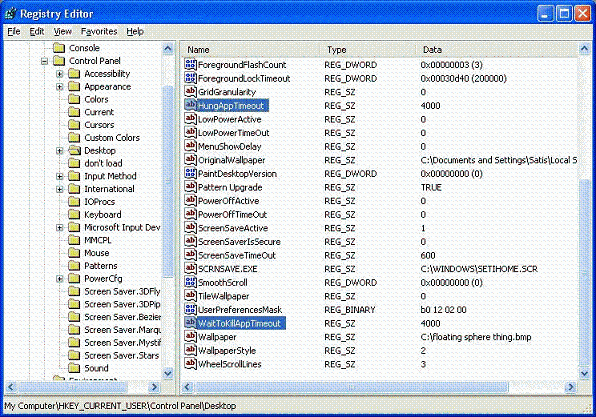Open the Help menu
596x417 pixels.
(135, 32)
